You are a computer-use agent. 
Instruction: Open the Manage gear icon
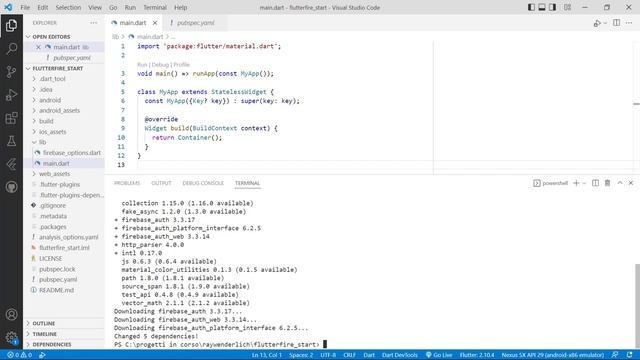[11, 337]
